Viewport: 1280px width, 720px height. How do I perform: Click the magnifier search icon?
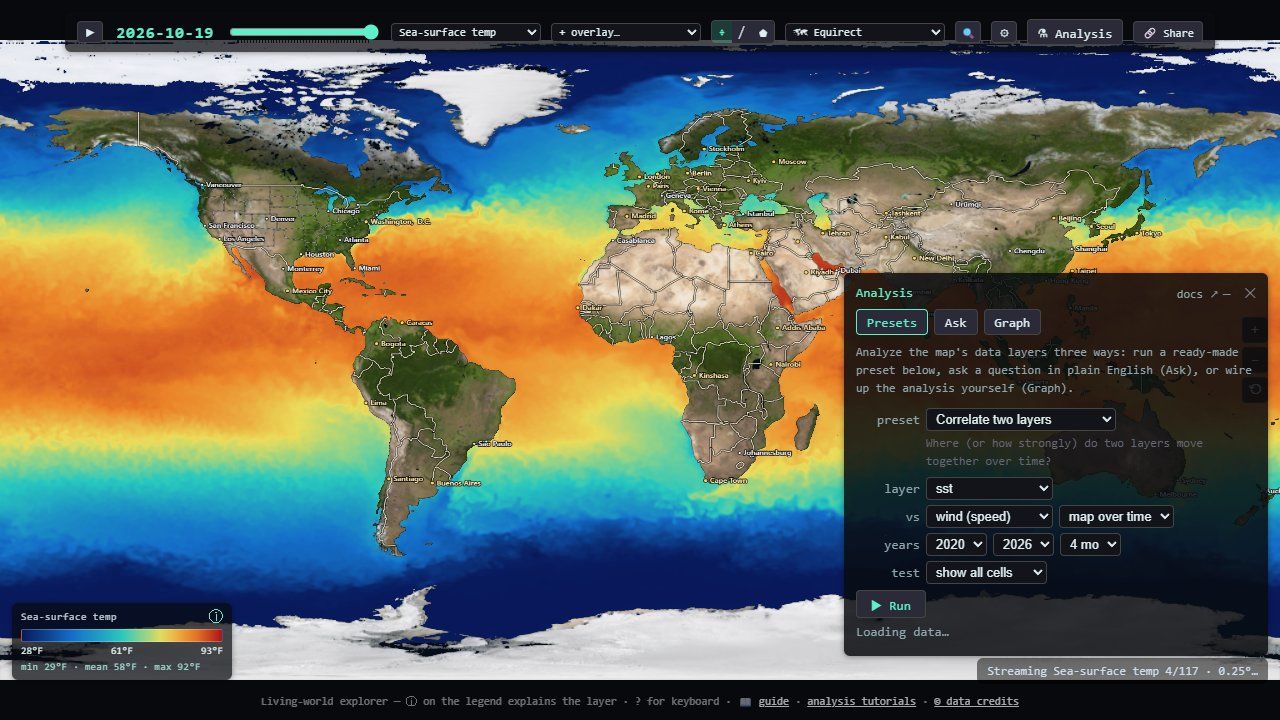click(968, 32)
